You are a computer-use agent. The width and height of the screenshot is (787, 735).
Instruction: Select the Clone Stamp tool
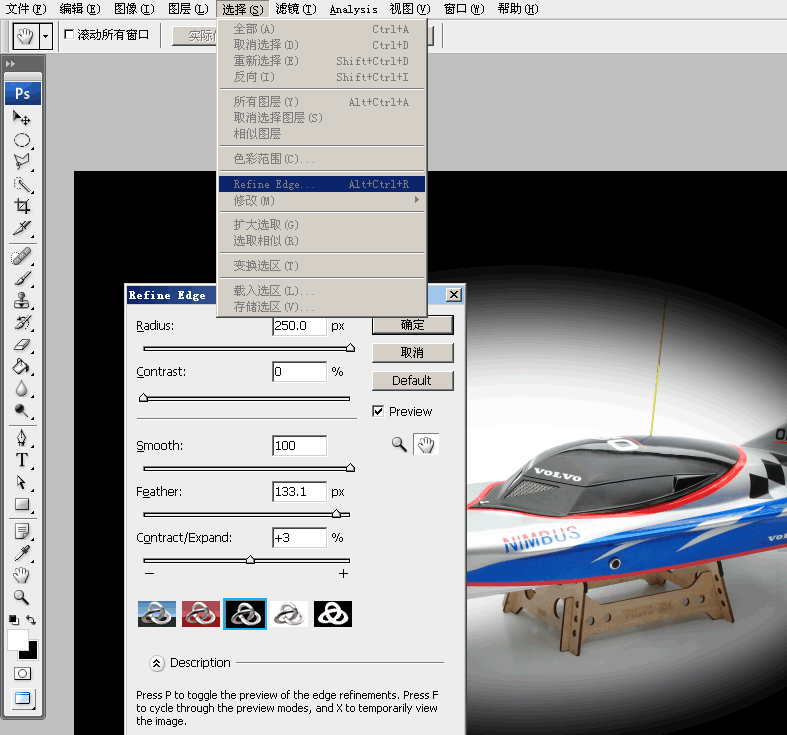(x=21, y=301)
